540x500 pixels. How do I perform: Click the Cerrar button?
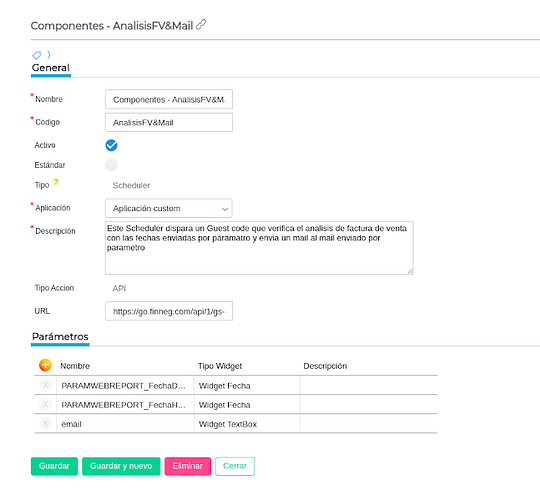235,466
